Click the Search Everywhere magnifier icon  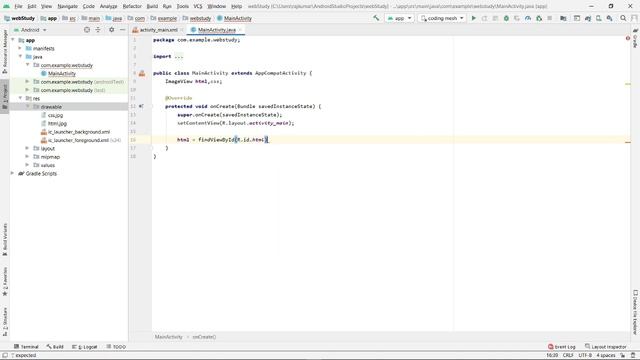623,18
